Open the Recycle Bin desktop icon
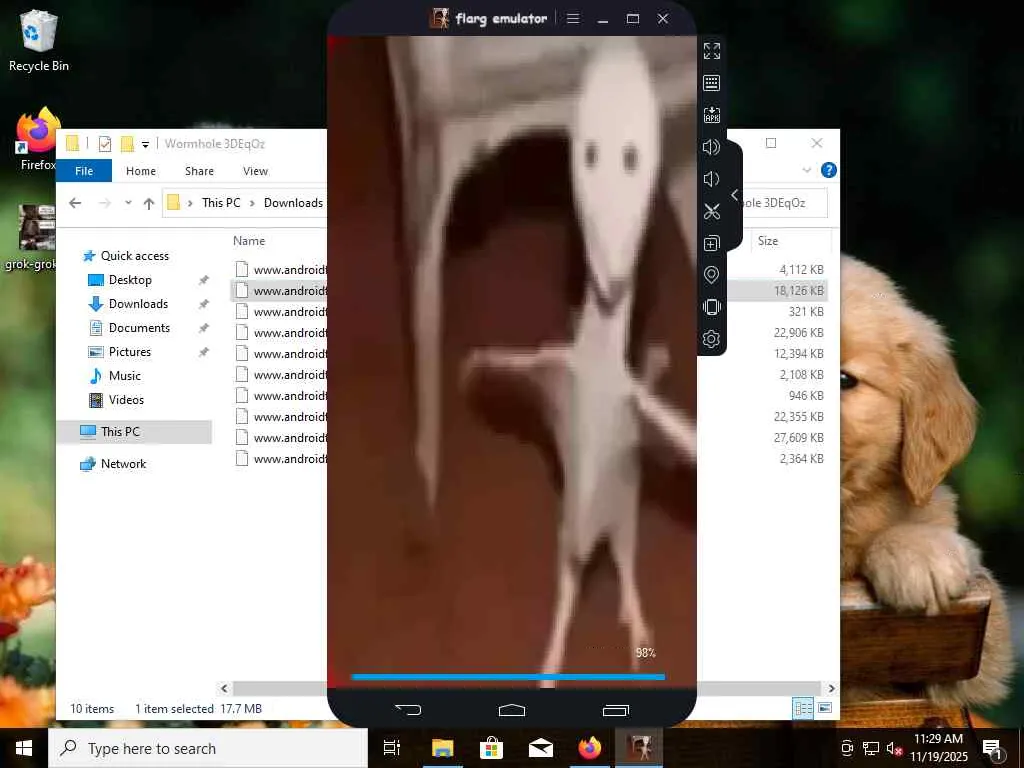The height and width of the screenshot is (768, 1024). tap(39, 40)
